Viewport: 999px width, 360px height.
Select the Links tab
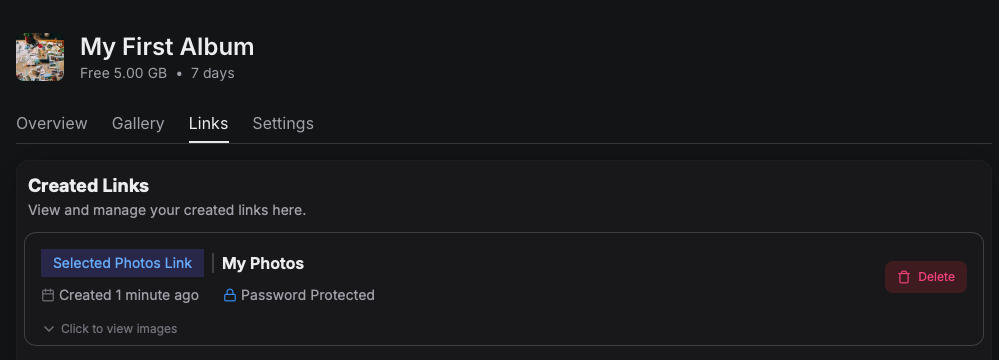click(x=208, y=123)
